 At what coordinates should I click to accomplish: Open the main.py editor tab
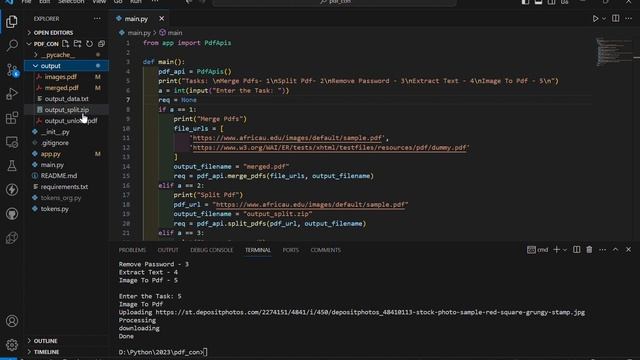tap(136, 19)
